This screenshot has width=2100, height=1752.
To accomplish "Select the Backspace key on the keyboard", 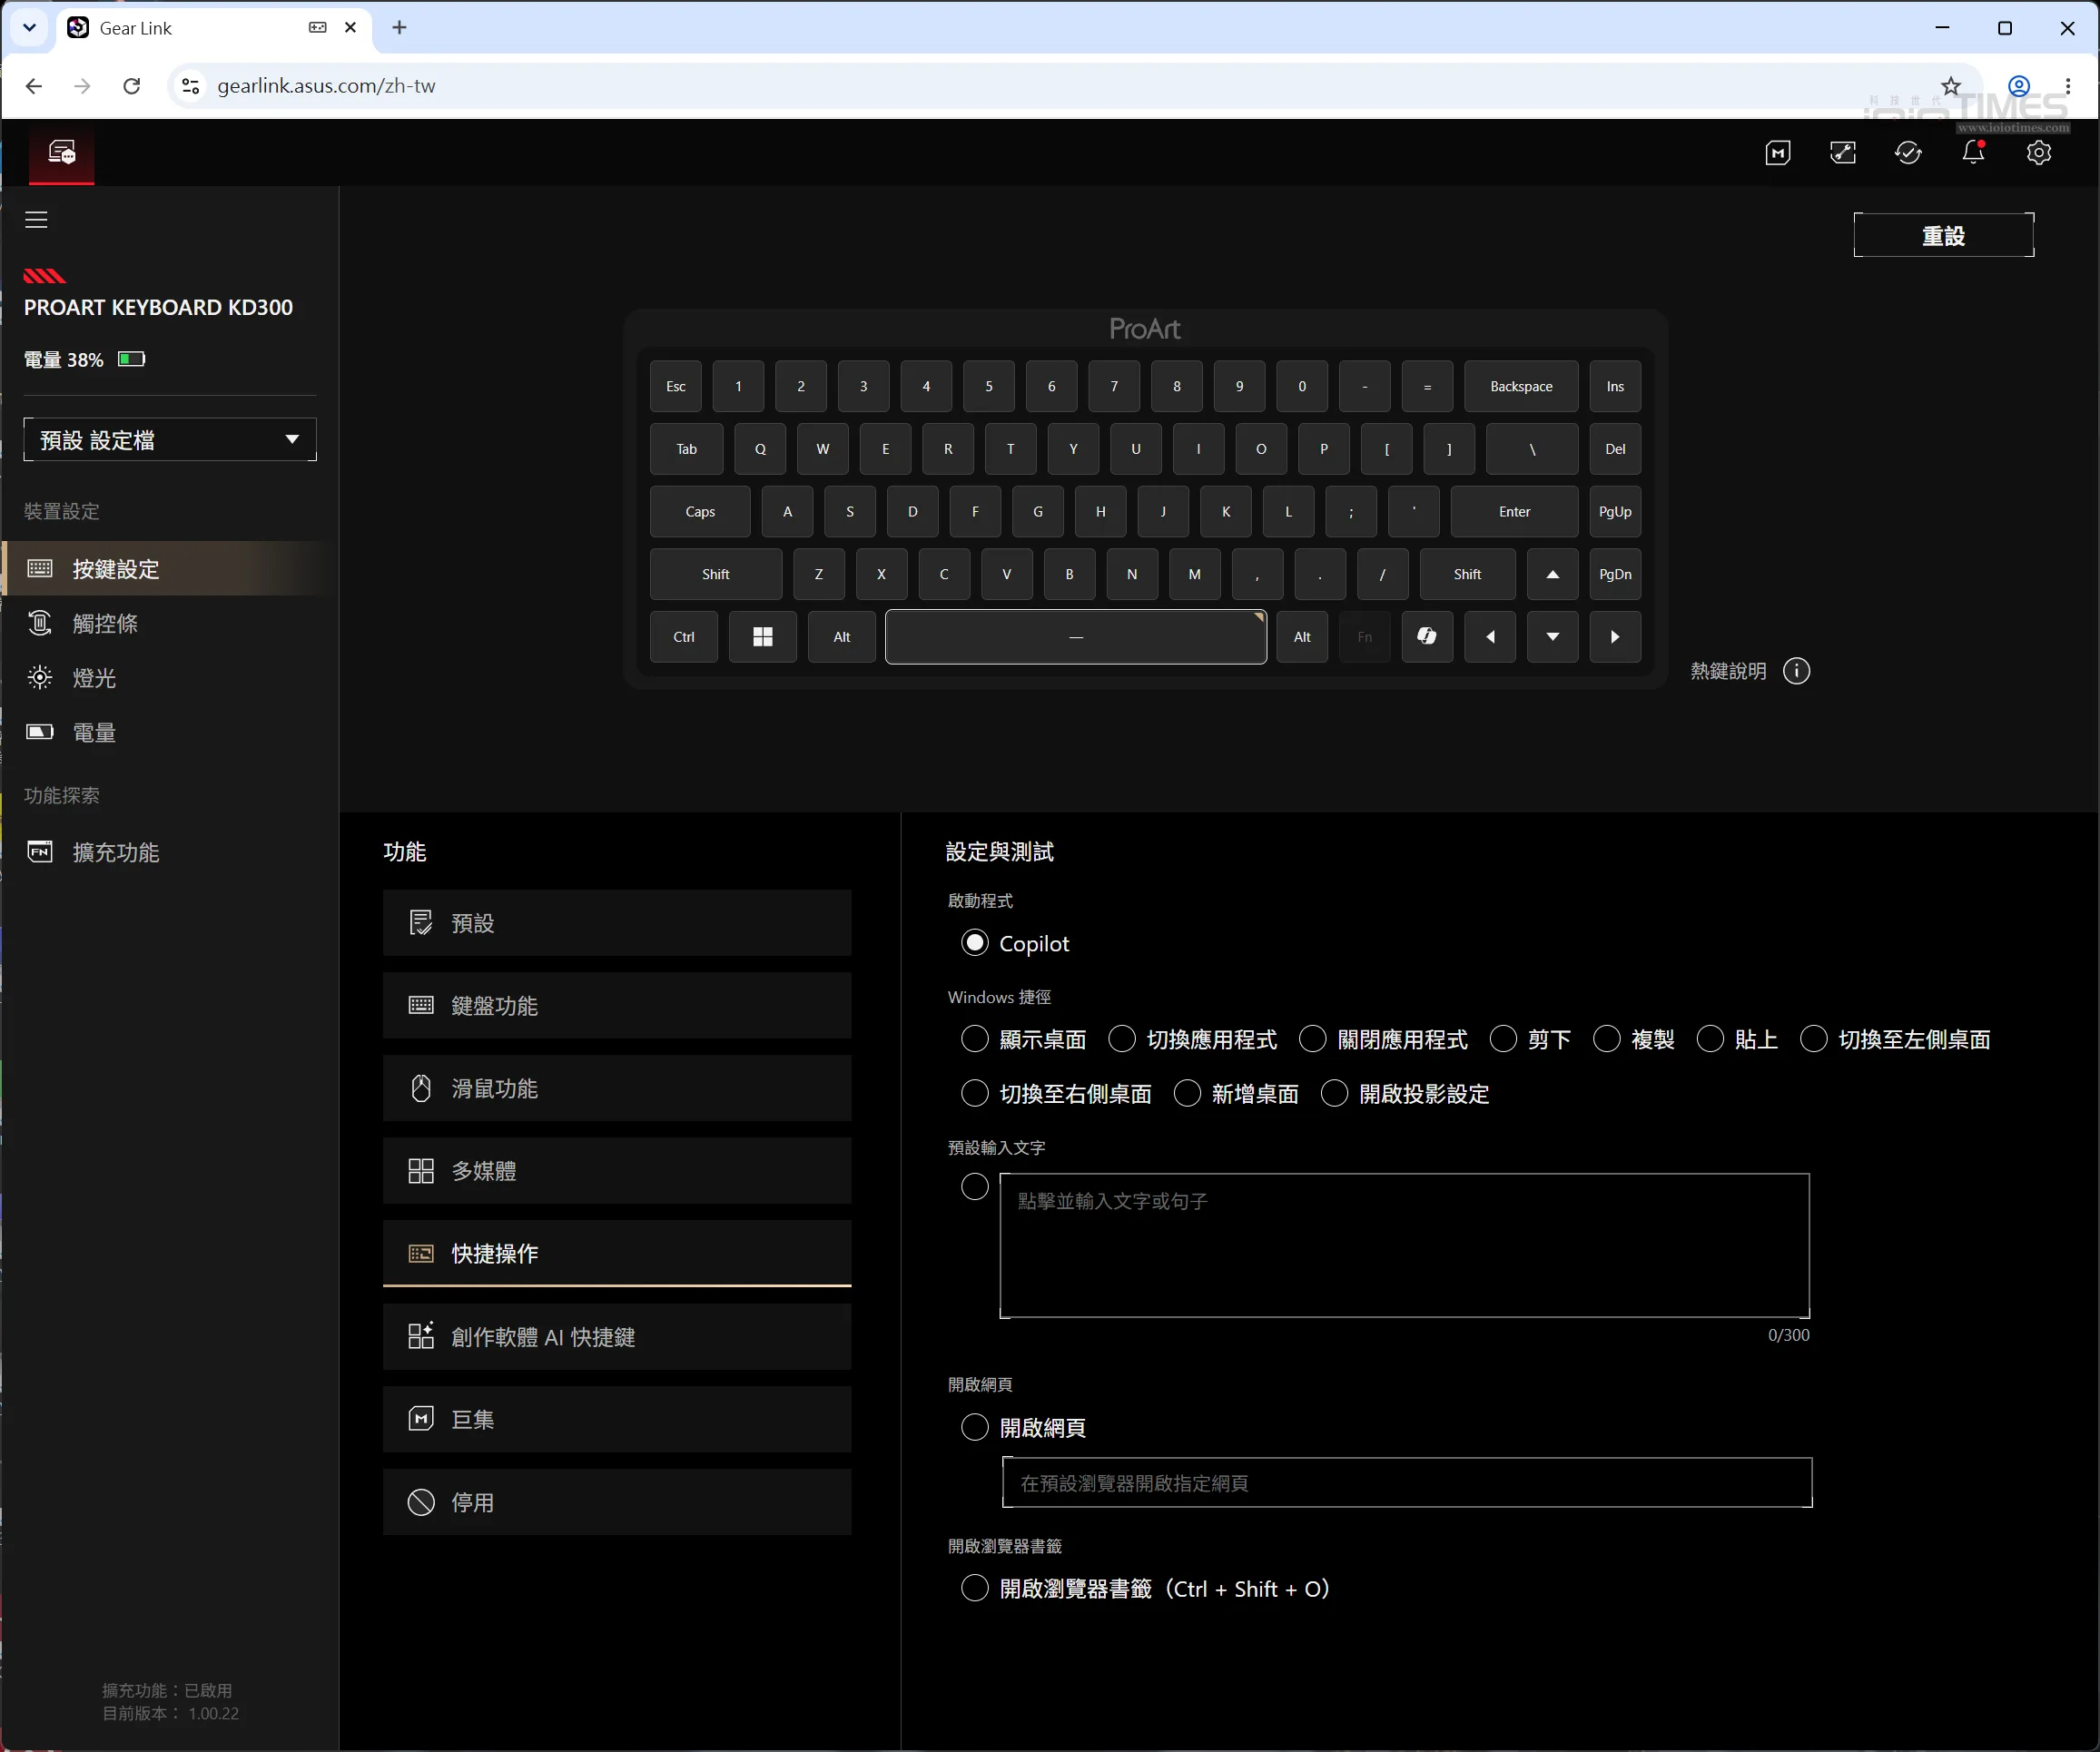I will click(1521, 386).
